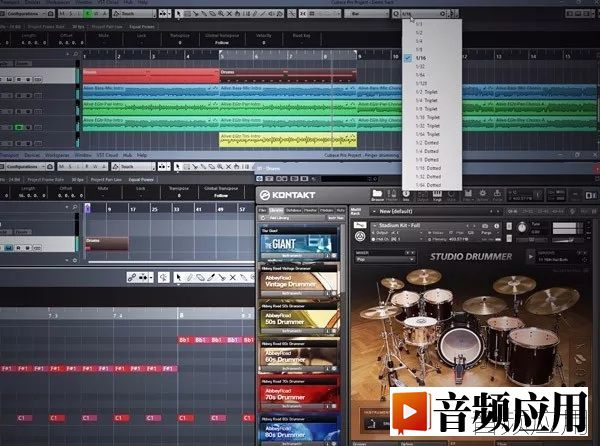The width and height of the screenshot is (600, 446).
Task: Open Touch dropdown in lower project window
Action: [134, 167]
